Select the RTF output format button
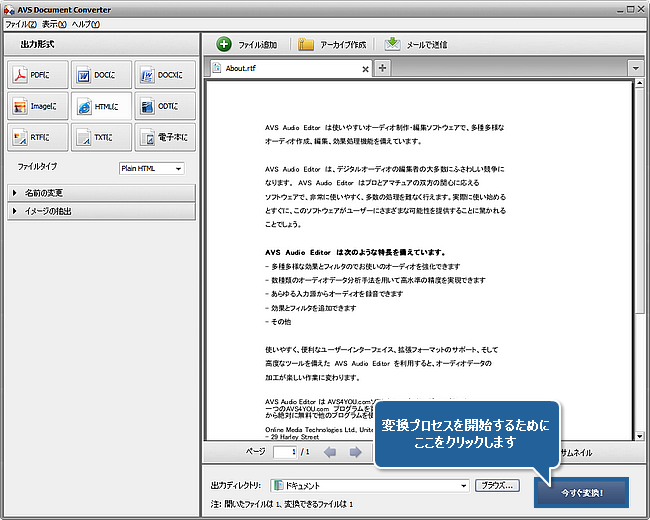Image resolution: width=650 pixels, height=520 pixels. [x=38, y=137]
